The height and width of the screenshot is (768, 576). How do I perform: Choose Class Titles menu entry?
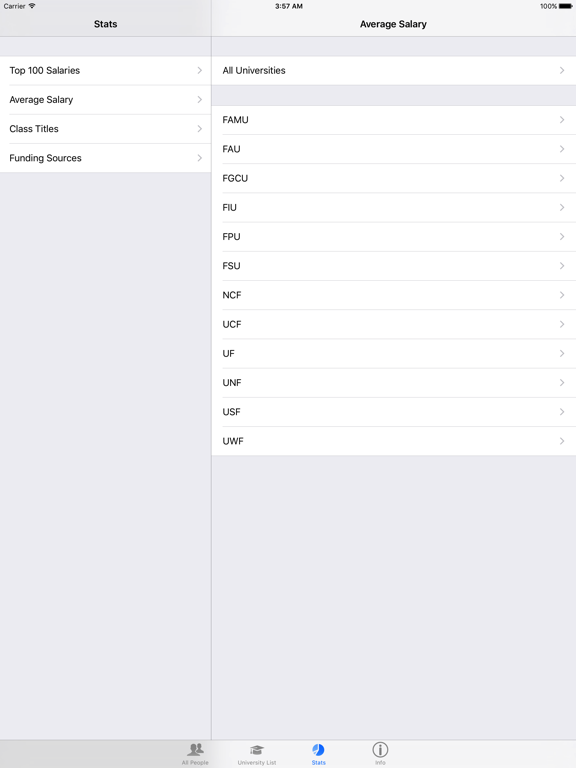[105, 129]
